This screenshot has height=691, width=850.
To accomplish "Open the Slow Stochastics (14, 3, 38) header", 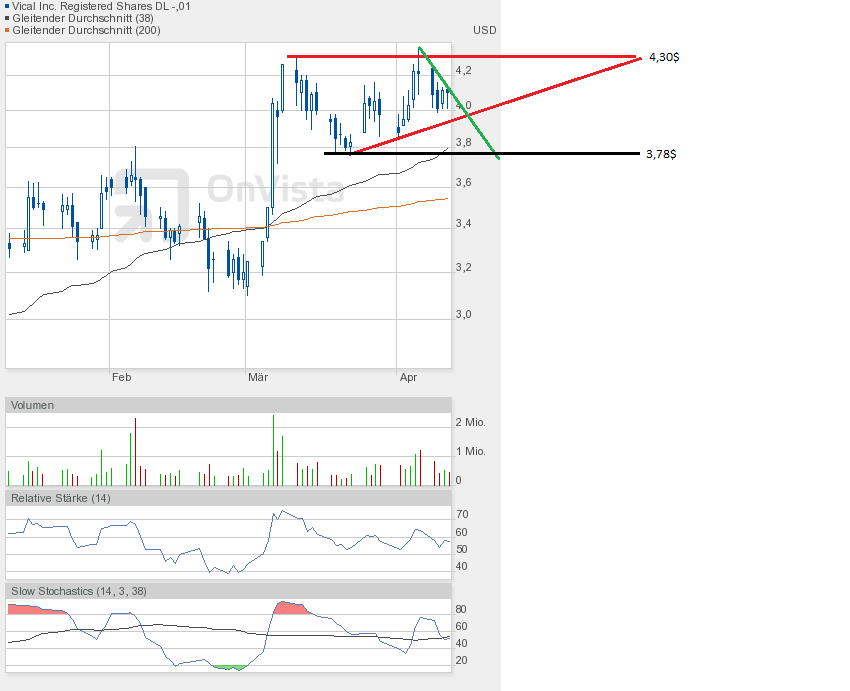I will (x=79, y=591).
